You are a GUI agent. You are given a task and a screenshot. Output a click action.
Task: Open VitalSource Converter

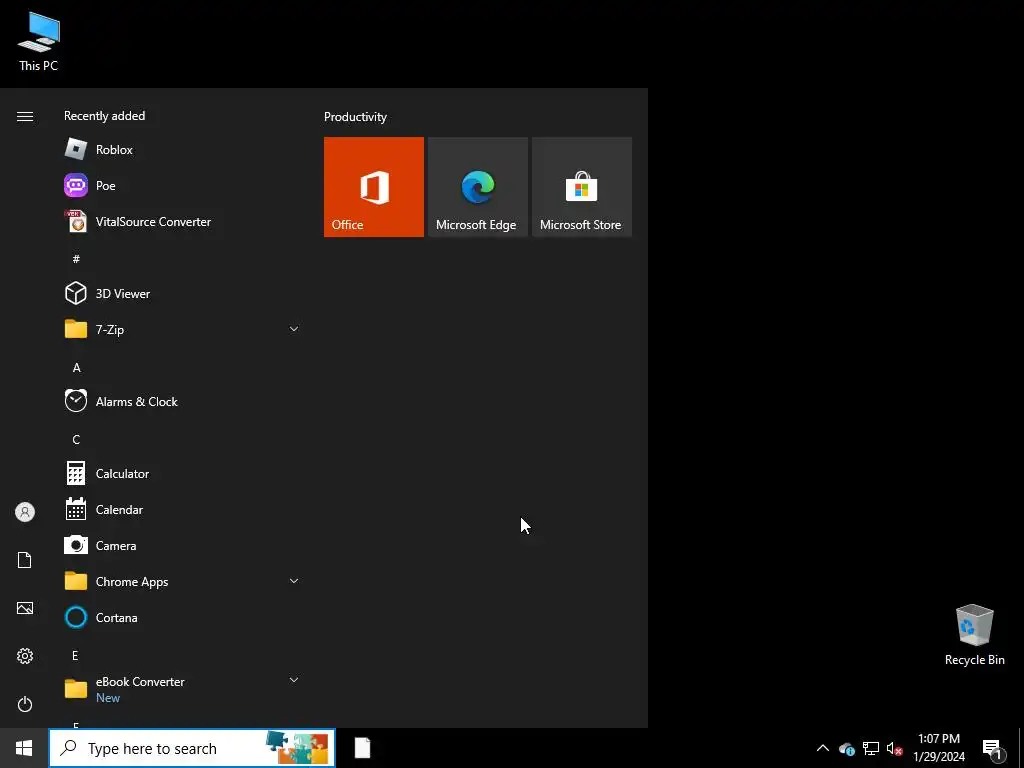point(182,221)
